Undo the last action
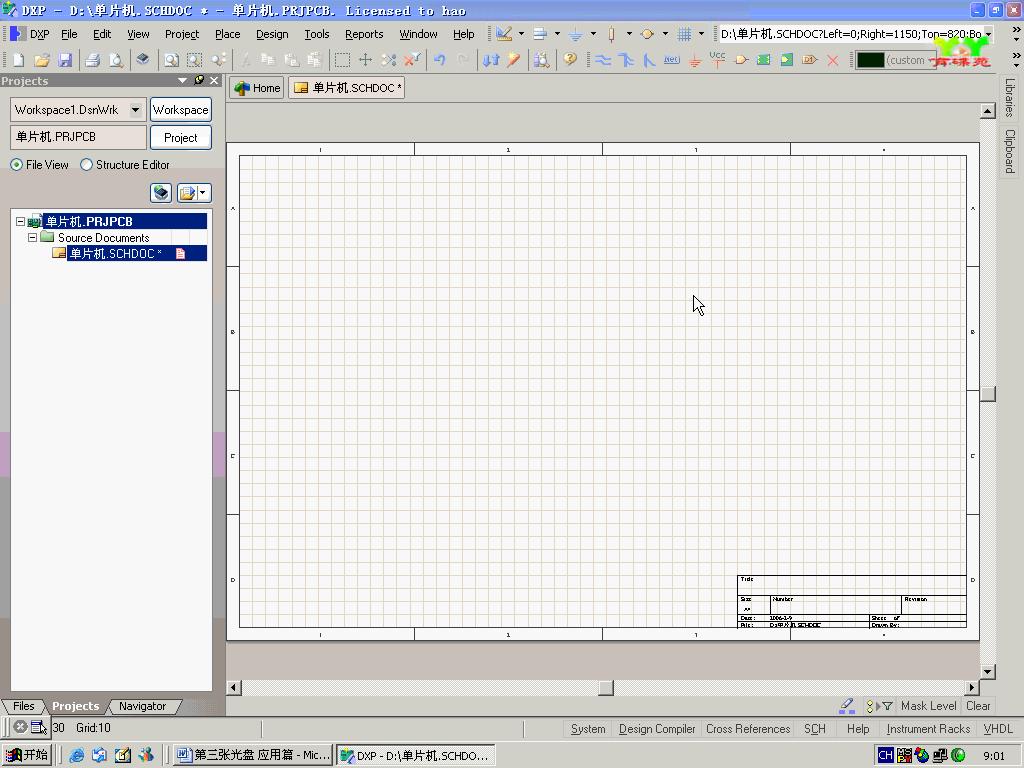 (x=440, y=60)
